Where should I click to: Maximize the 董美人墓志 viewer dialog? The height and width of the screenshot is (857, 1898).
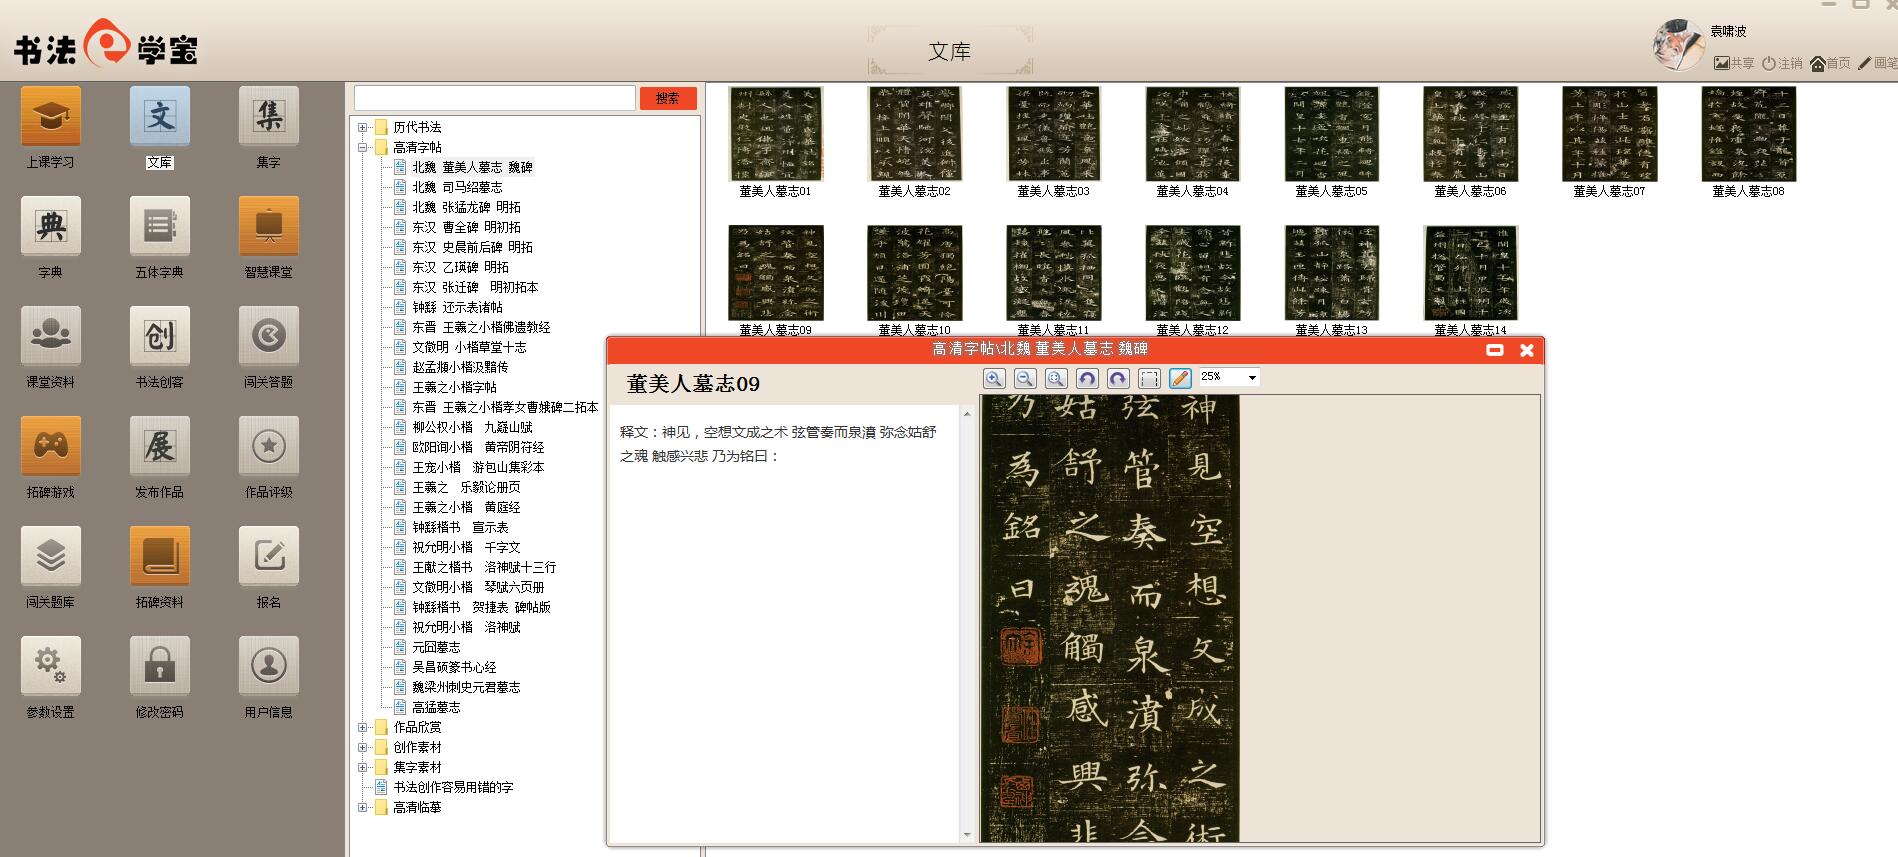click(x=1495, y=350)
